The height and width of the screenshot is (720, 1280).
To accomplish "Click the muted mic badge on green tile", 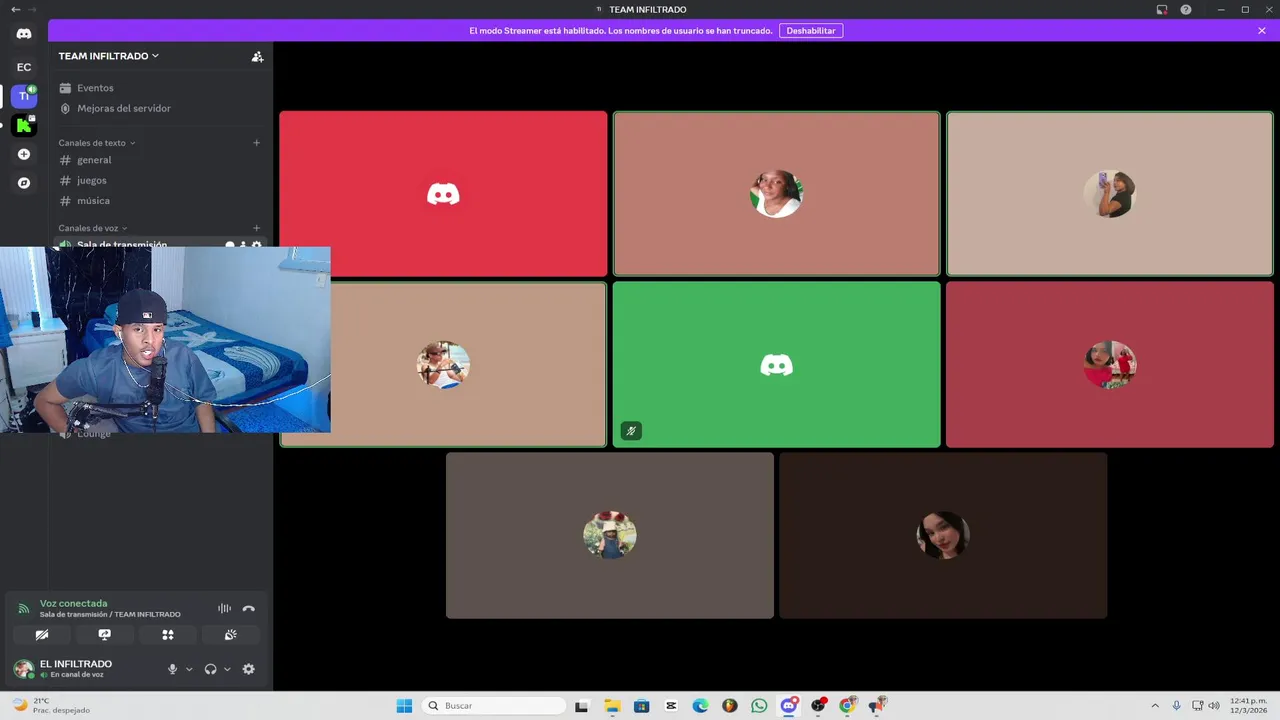I will click(630, 431).
